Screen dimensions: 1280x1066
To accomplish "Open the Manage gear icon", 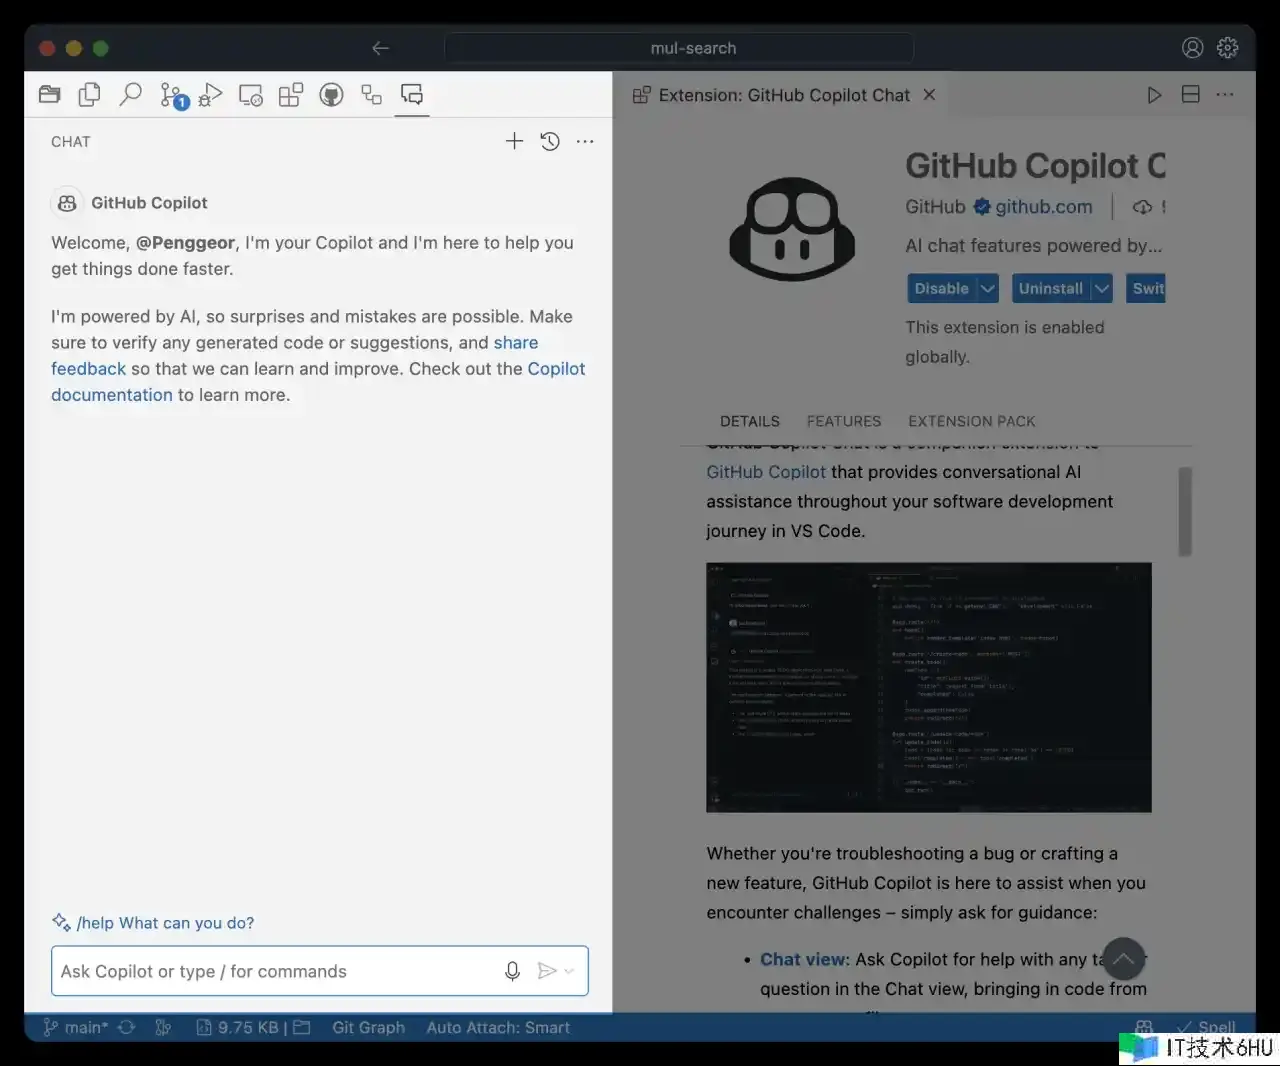I will coord(1228,48).
